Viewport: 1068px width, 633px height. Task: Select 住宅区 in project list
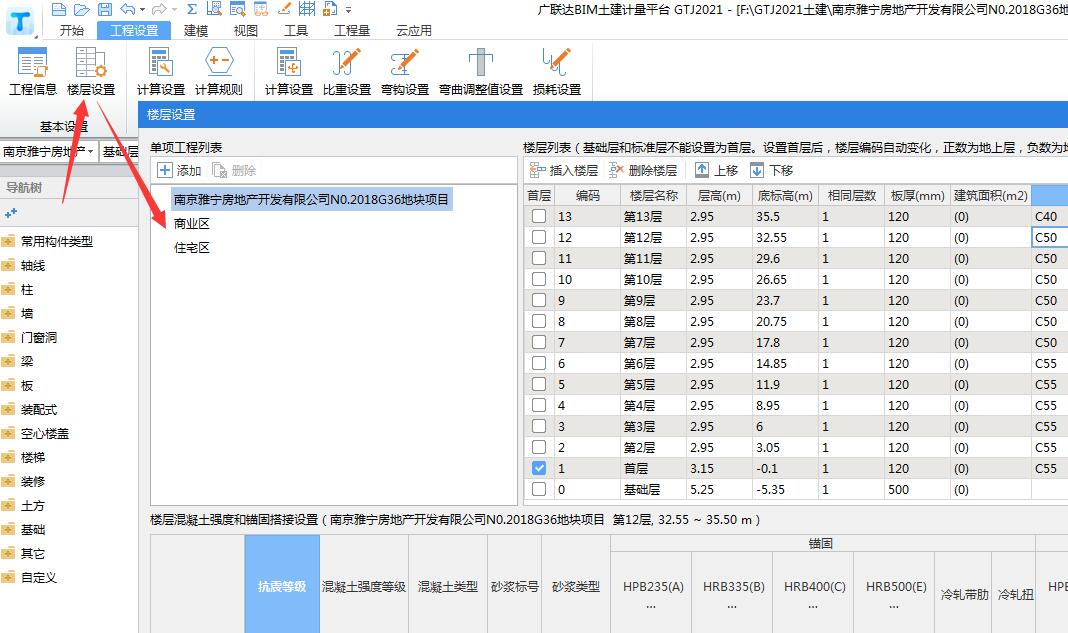[x=191, y=247]
